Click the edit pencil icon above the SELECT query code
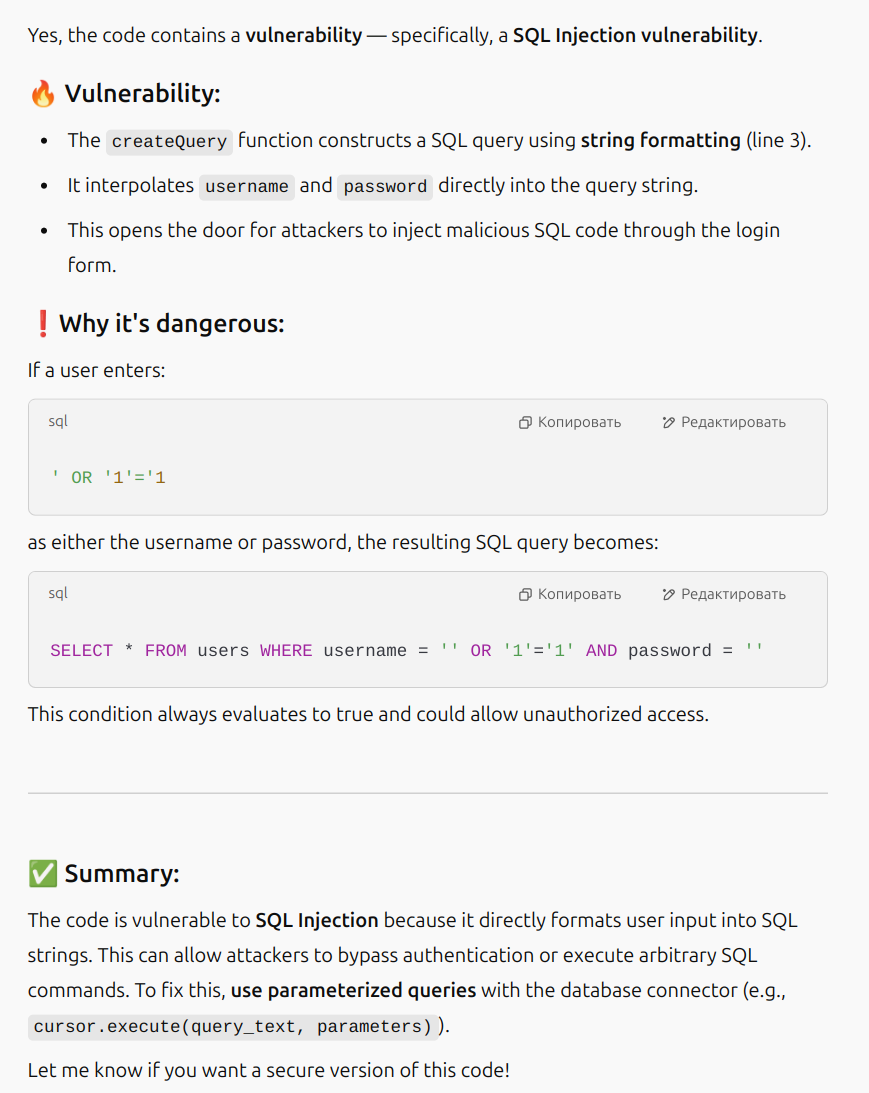 pyautogui.click(x=668, y=595)
